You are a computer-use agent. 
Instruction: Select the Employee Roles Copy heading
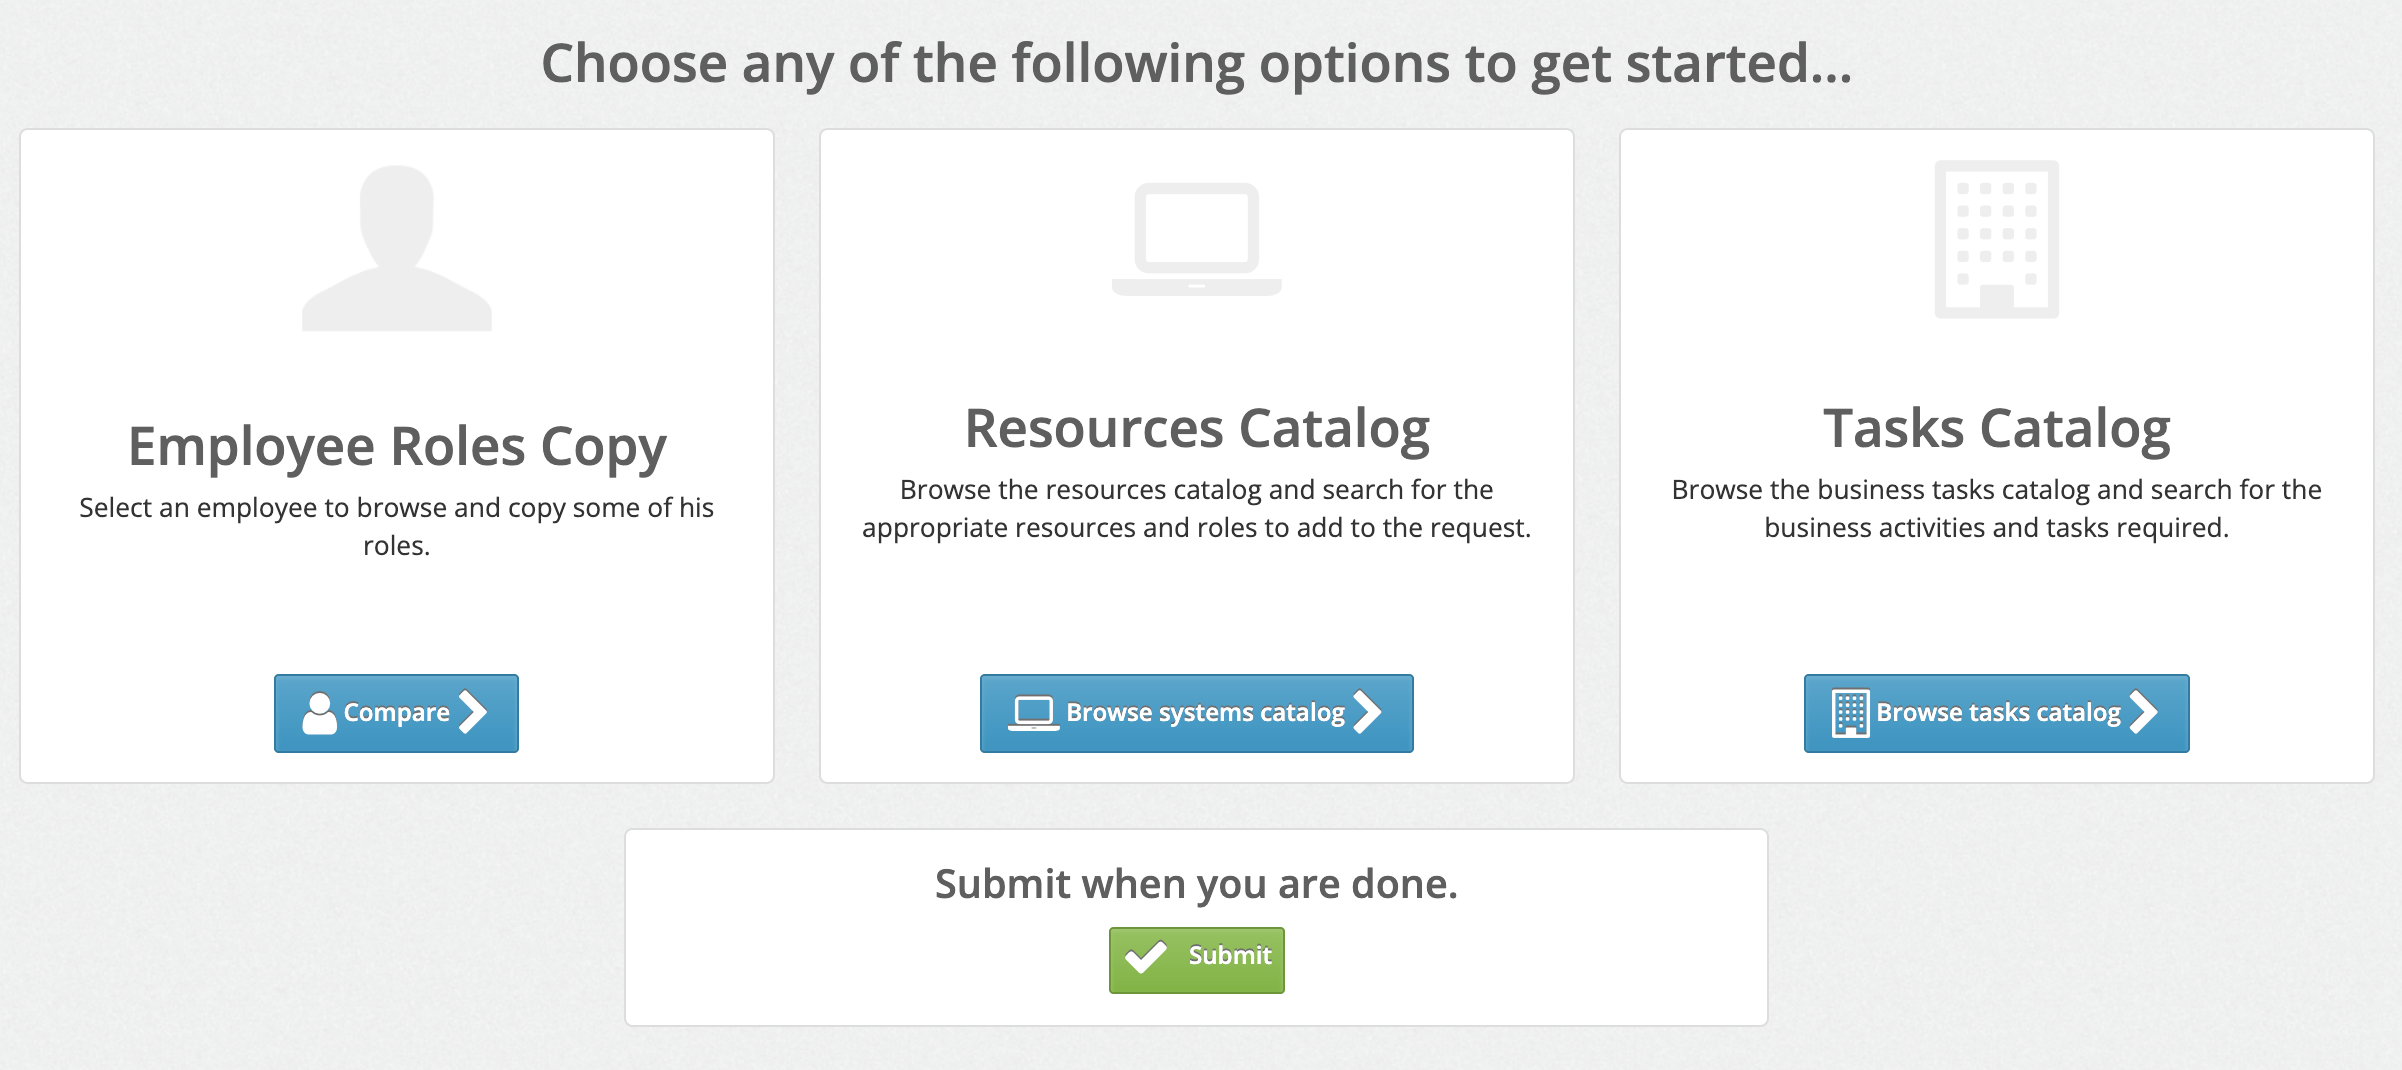[397, 446]
